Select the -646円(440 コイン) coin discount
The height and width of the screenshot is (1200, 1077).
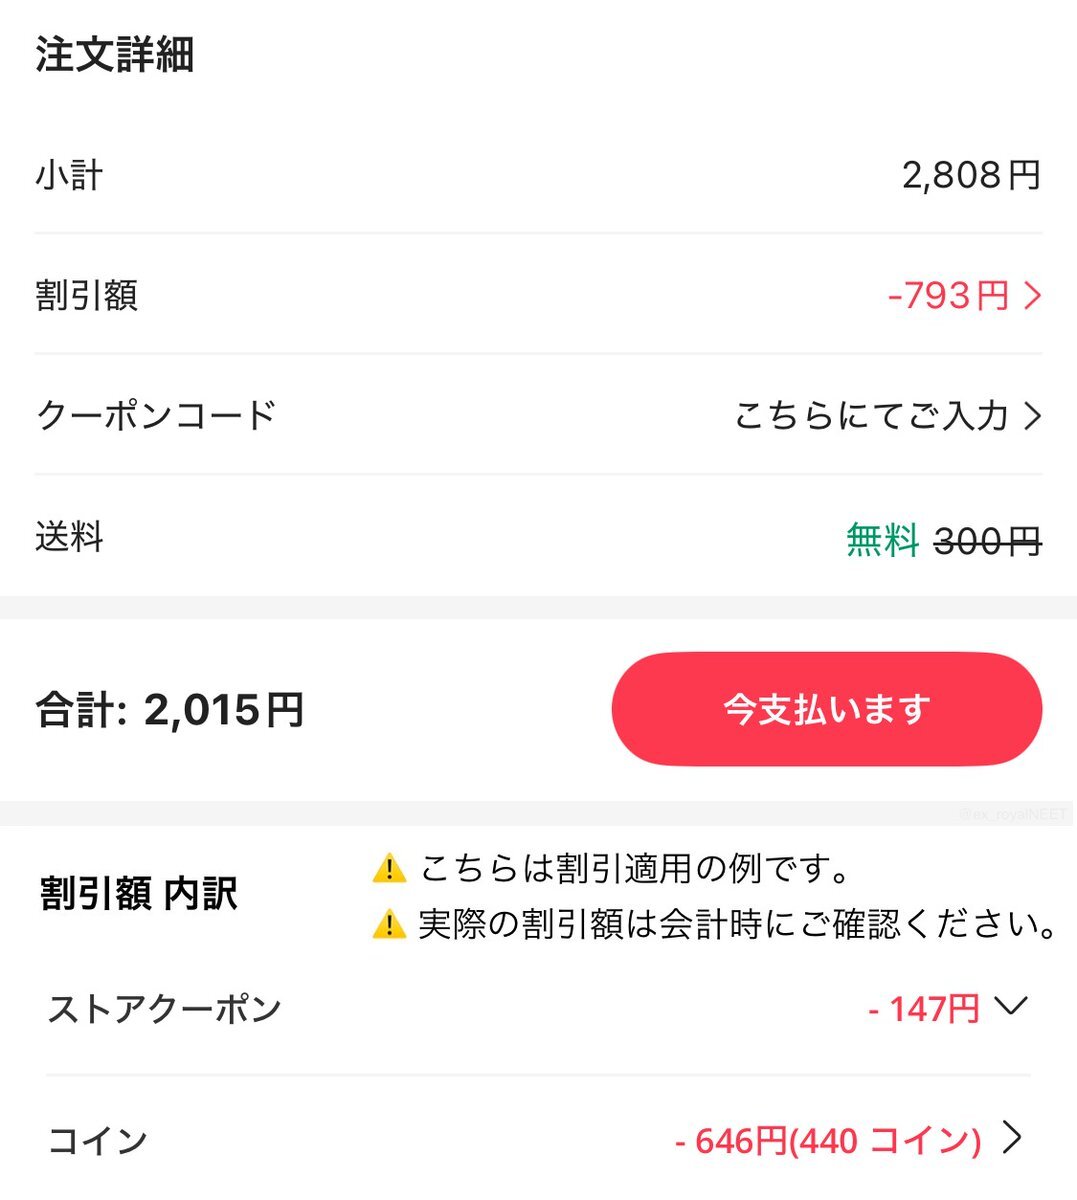coord(828,1140)
